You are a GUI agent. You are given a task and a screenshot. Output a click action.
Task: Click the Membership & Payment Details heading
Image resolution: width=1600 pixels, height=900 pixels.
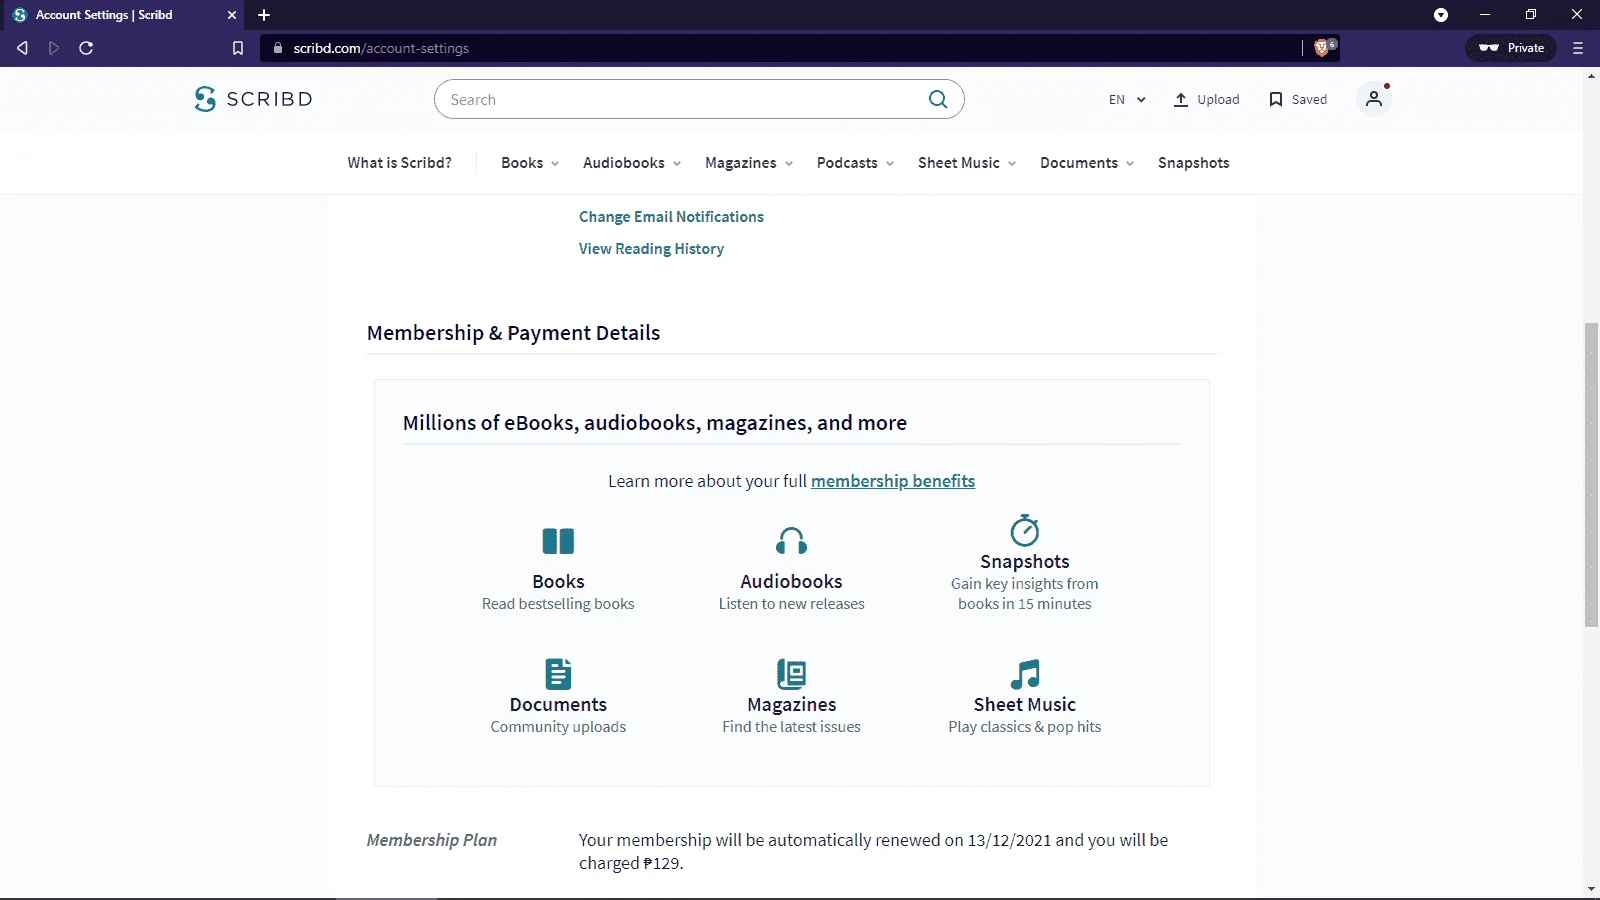tap(513, 333)
